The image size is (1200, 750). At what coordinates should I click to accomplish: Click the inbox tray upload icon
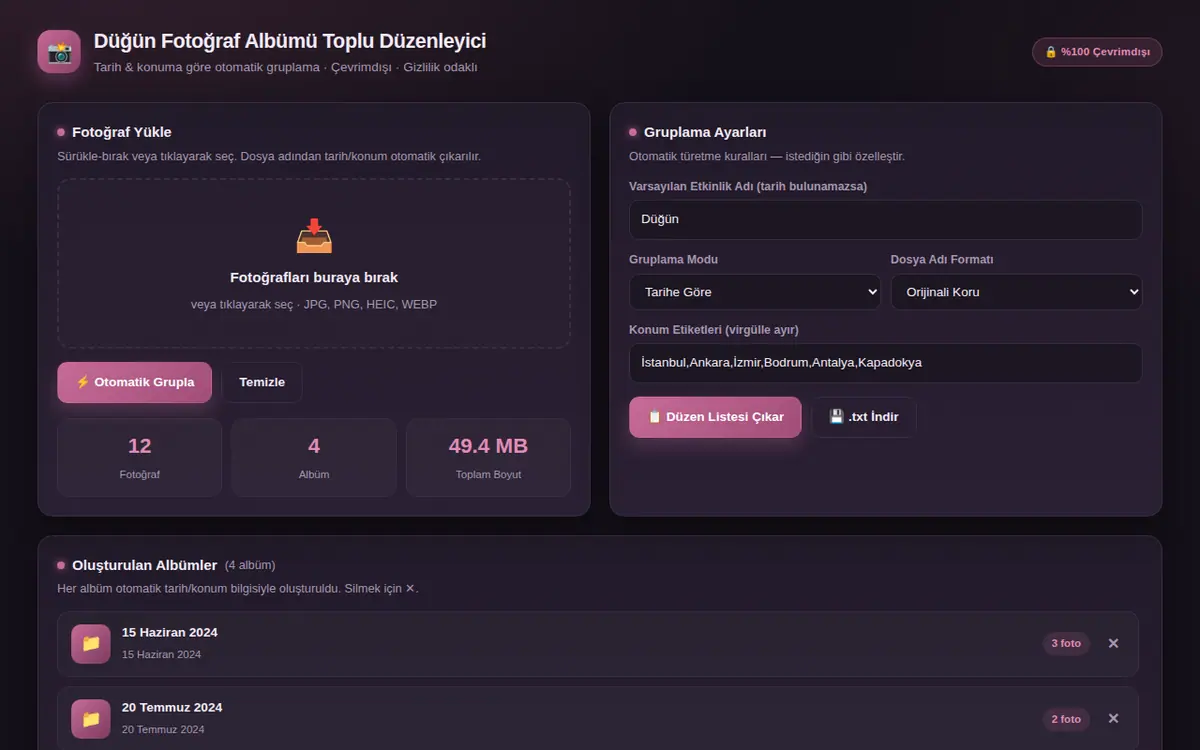(x=314, y=236)
